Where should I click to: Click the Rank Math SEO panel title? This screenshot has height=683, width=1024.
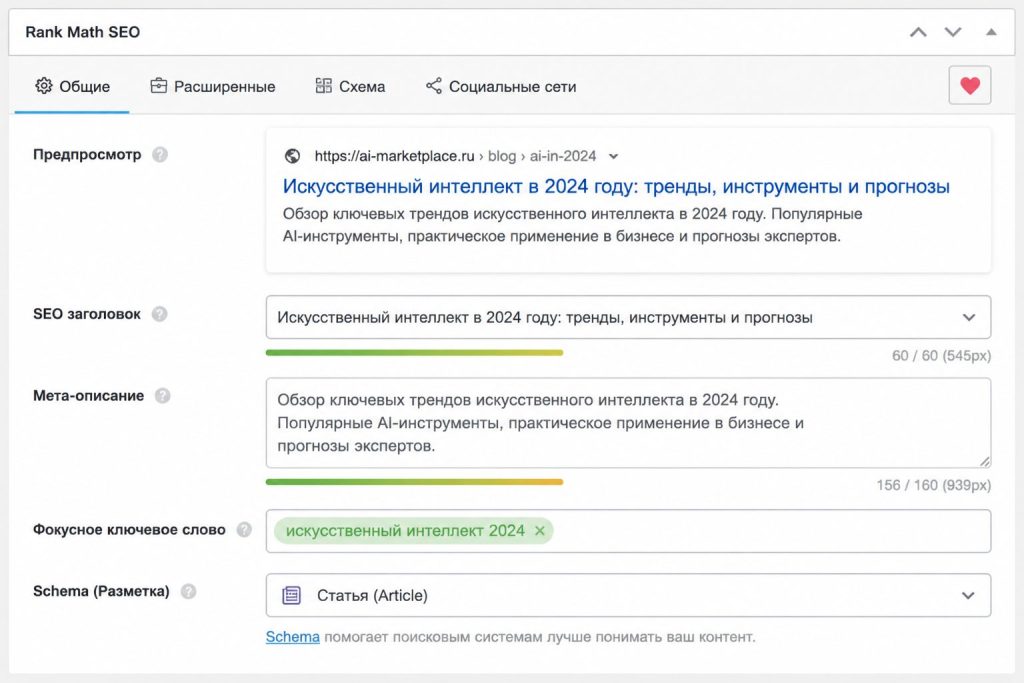(83, 32)
